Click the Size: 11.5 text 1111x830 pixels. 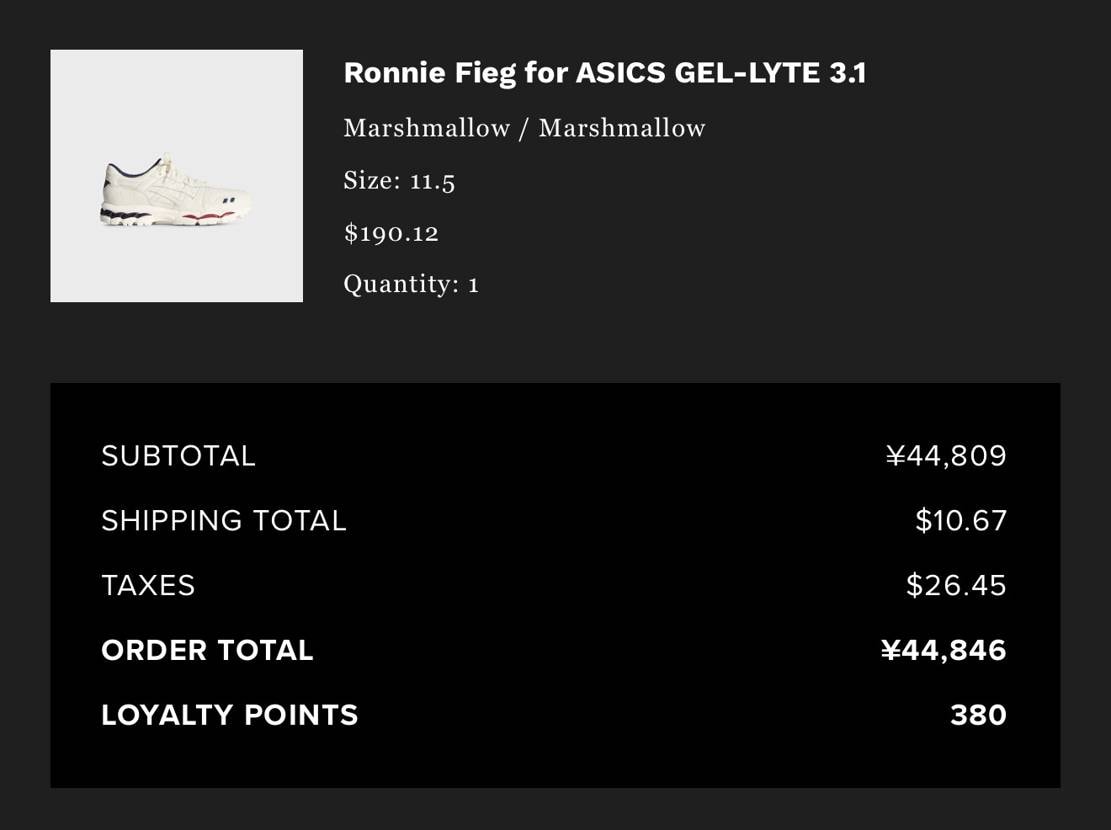399,181
